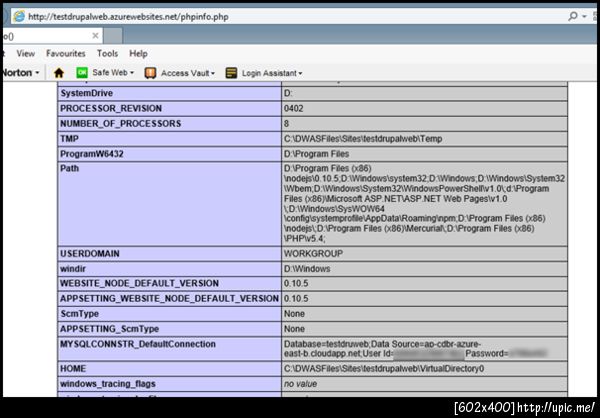This screenshot has height=418, width=600.
Task: Click the TMP variable name
Action: coord(69,139)
